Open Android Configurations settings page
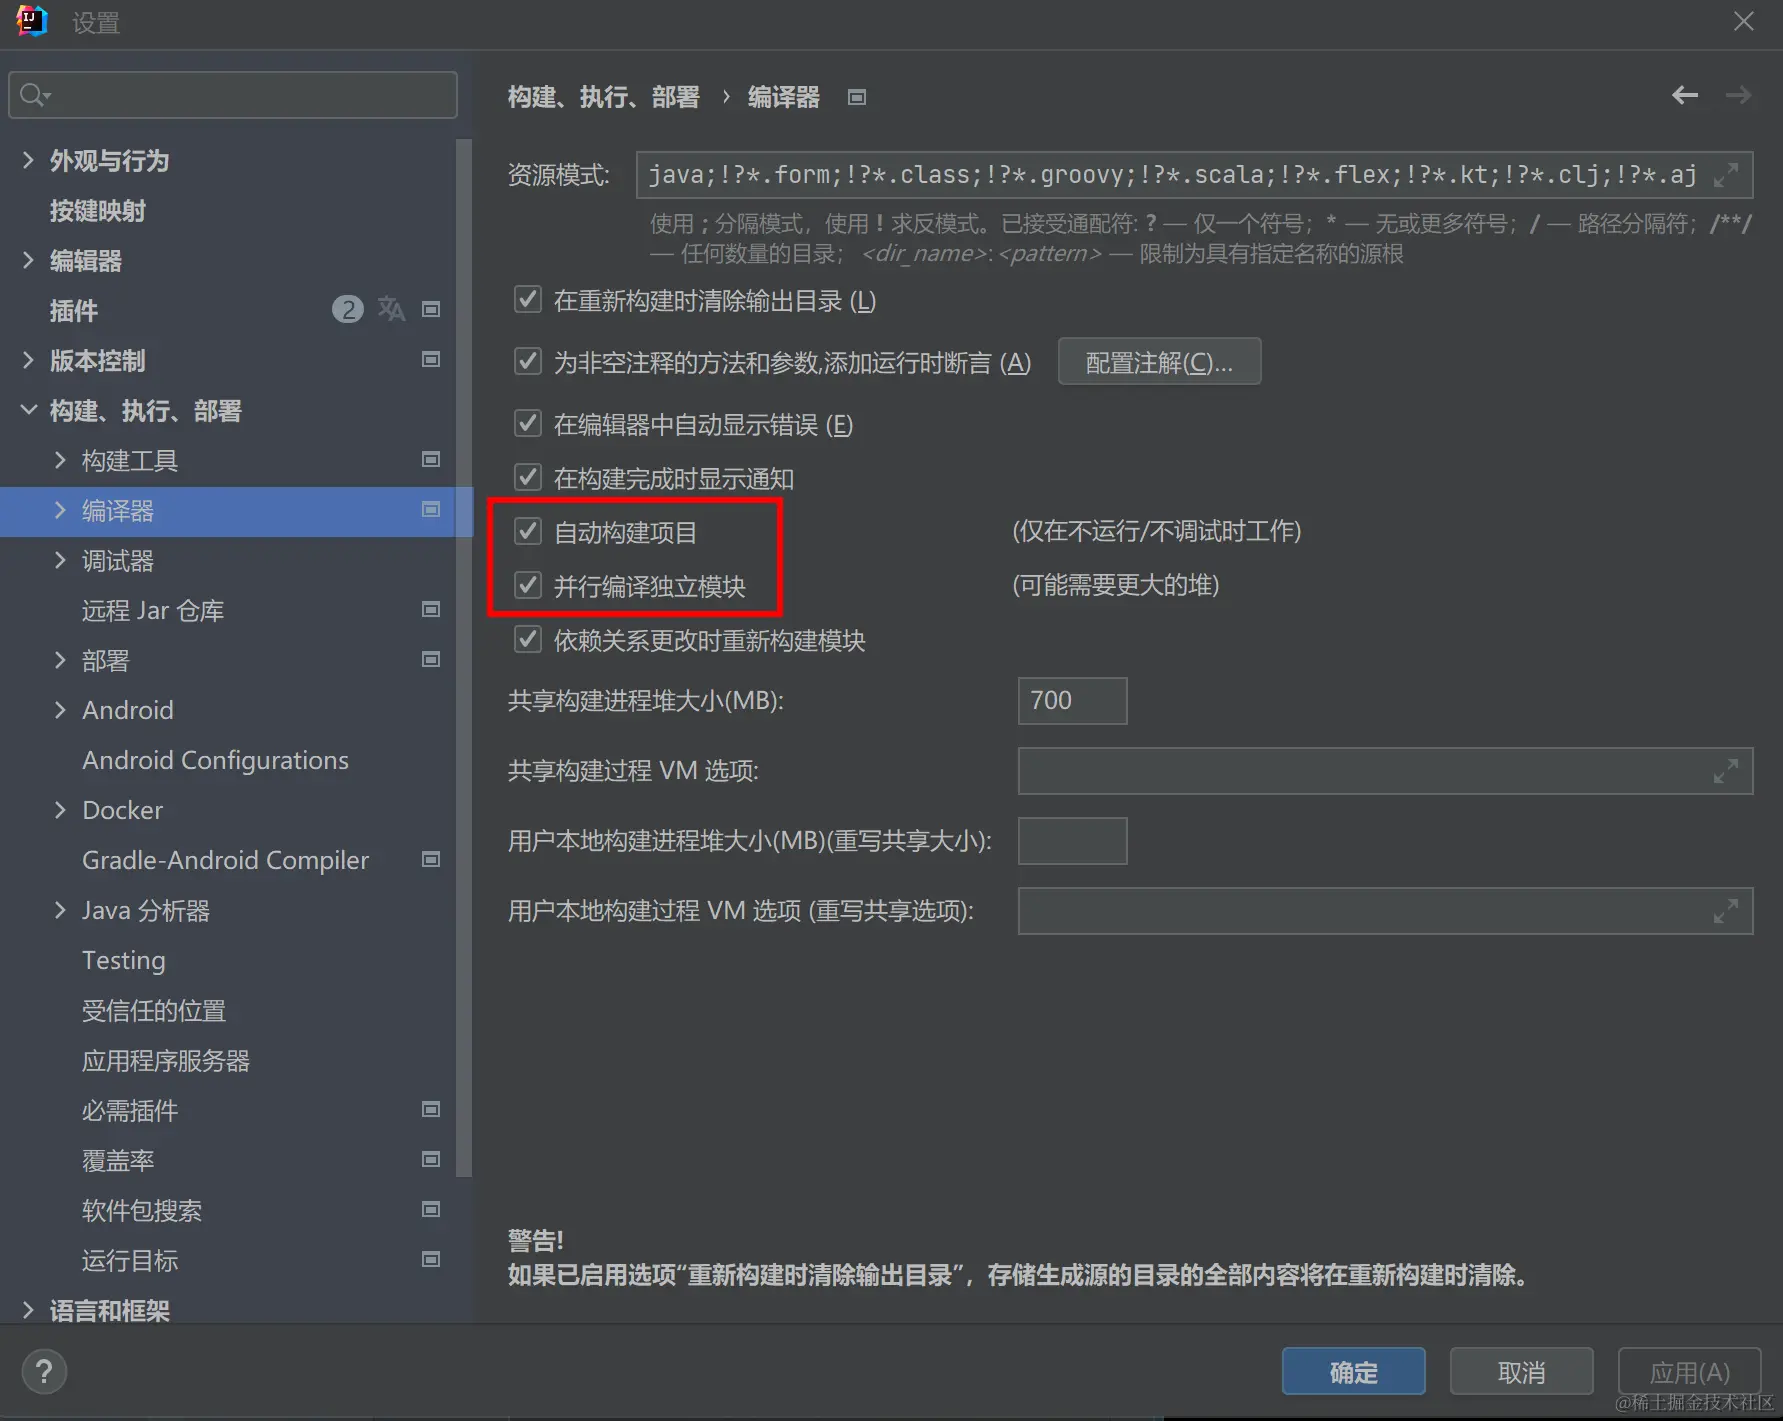 pyautogui.click(x=215, y=760)
